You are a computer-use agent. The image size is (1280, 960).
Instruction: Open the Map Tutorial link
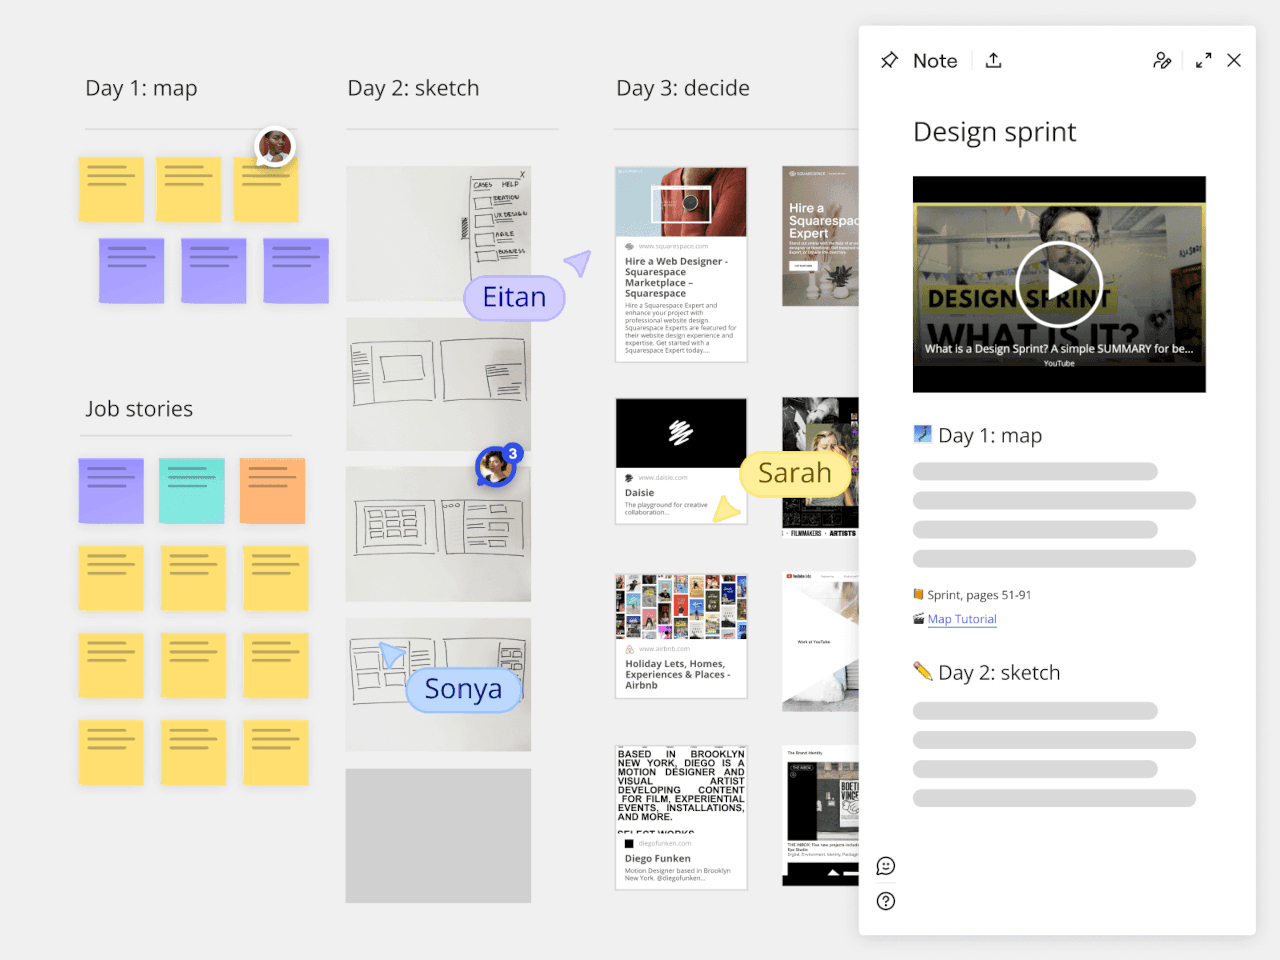(962, 619)
